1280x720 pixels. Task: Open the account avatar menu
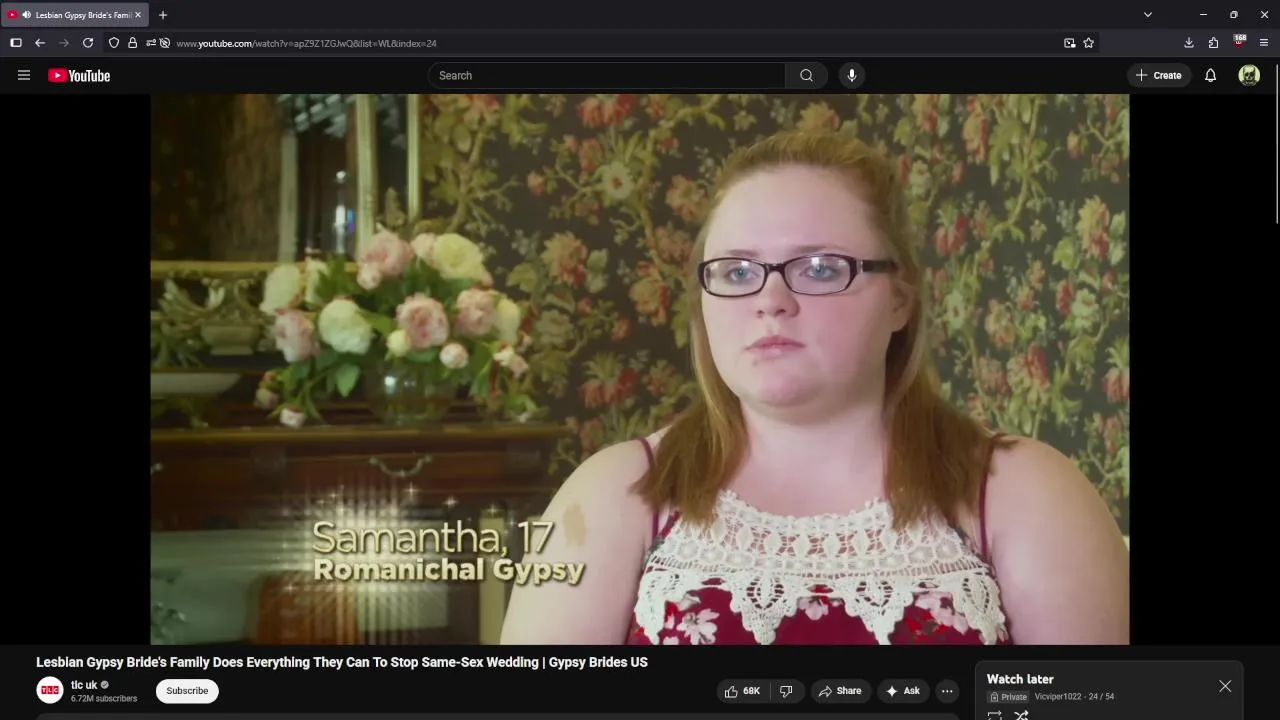[1249, 75]
